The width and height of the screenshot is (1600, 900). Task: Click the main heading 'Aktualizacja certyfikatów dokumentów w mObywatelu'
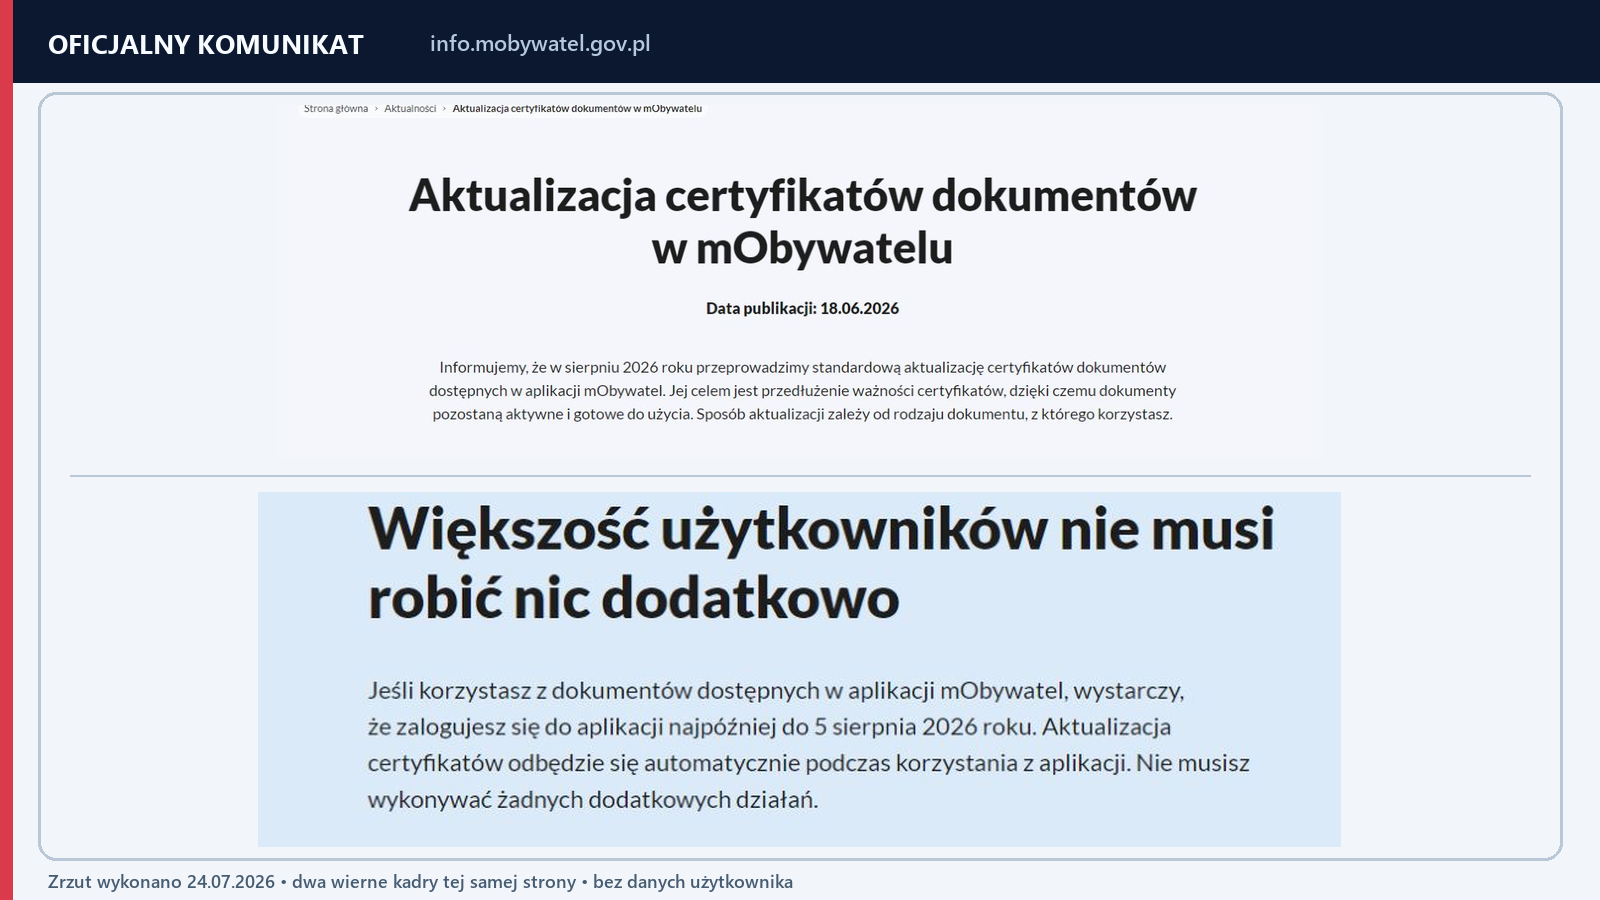pos(802,221)
